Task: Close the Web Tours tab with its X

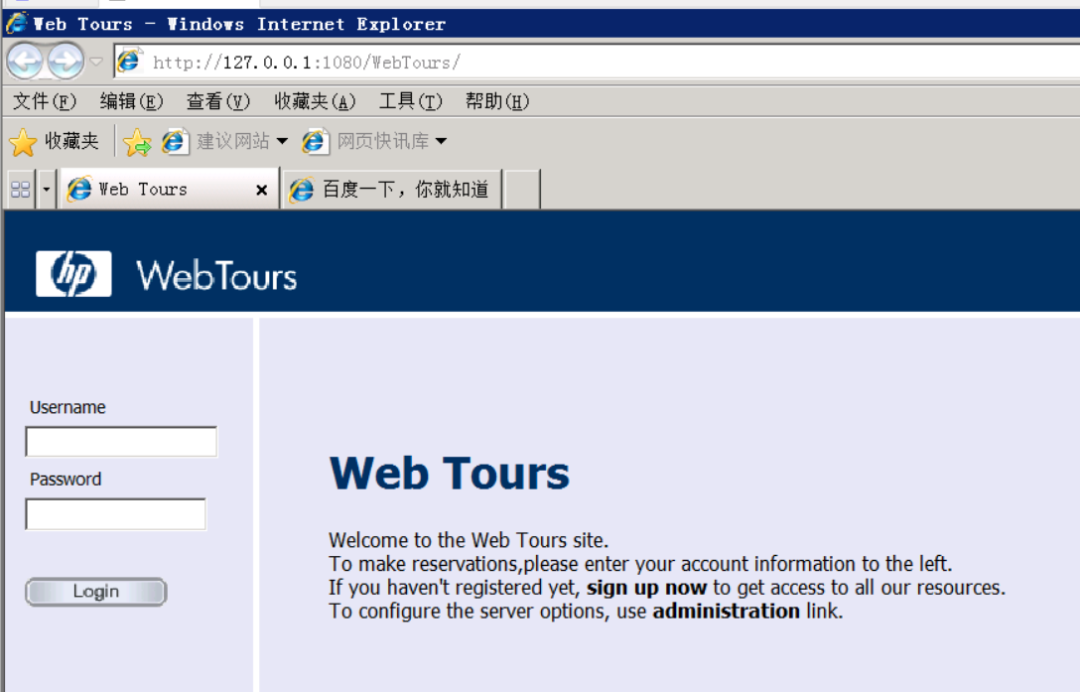Action: pos(260,188)
